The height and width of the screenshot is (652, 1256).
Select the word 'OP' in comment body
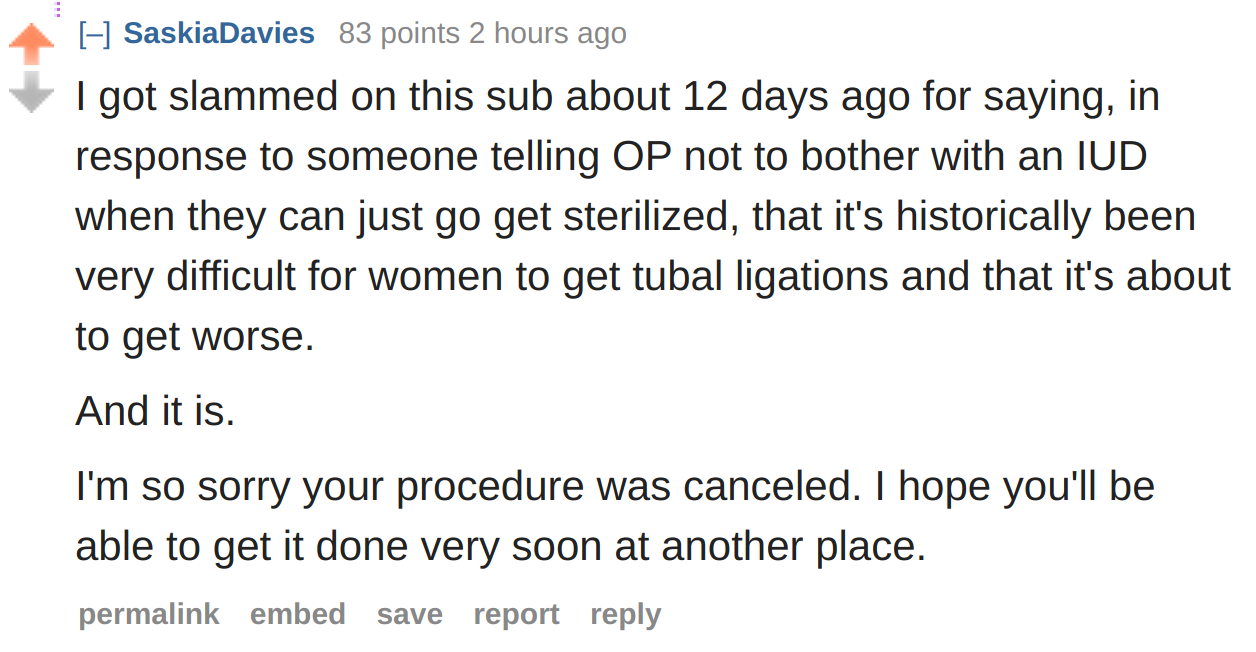633,157
